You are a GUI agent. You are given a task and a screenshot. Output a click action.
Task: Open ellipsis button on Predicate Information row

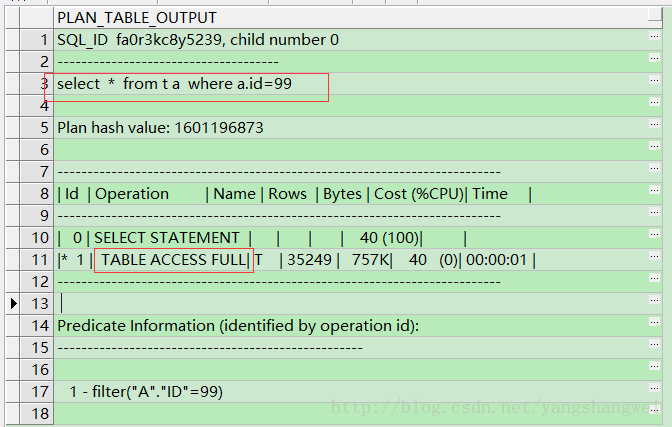[x=652, y=325]
